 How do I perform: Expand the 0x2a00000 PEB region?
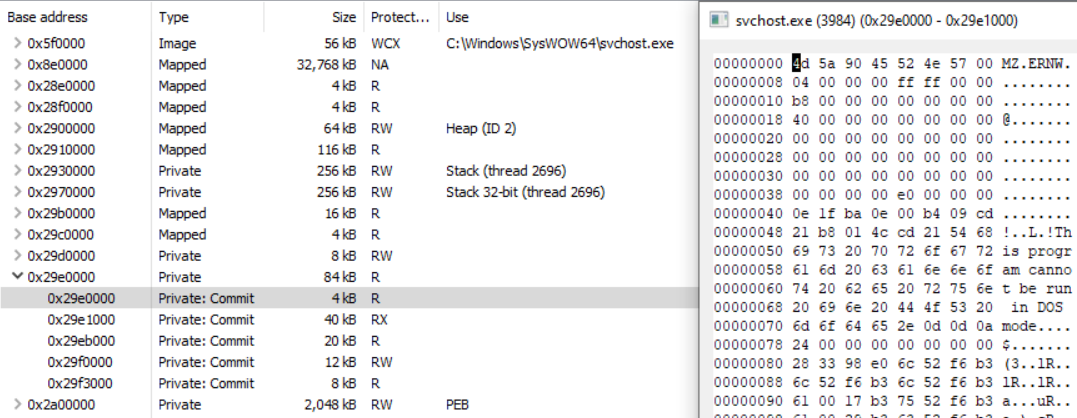(17, 404)
